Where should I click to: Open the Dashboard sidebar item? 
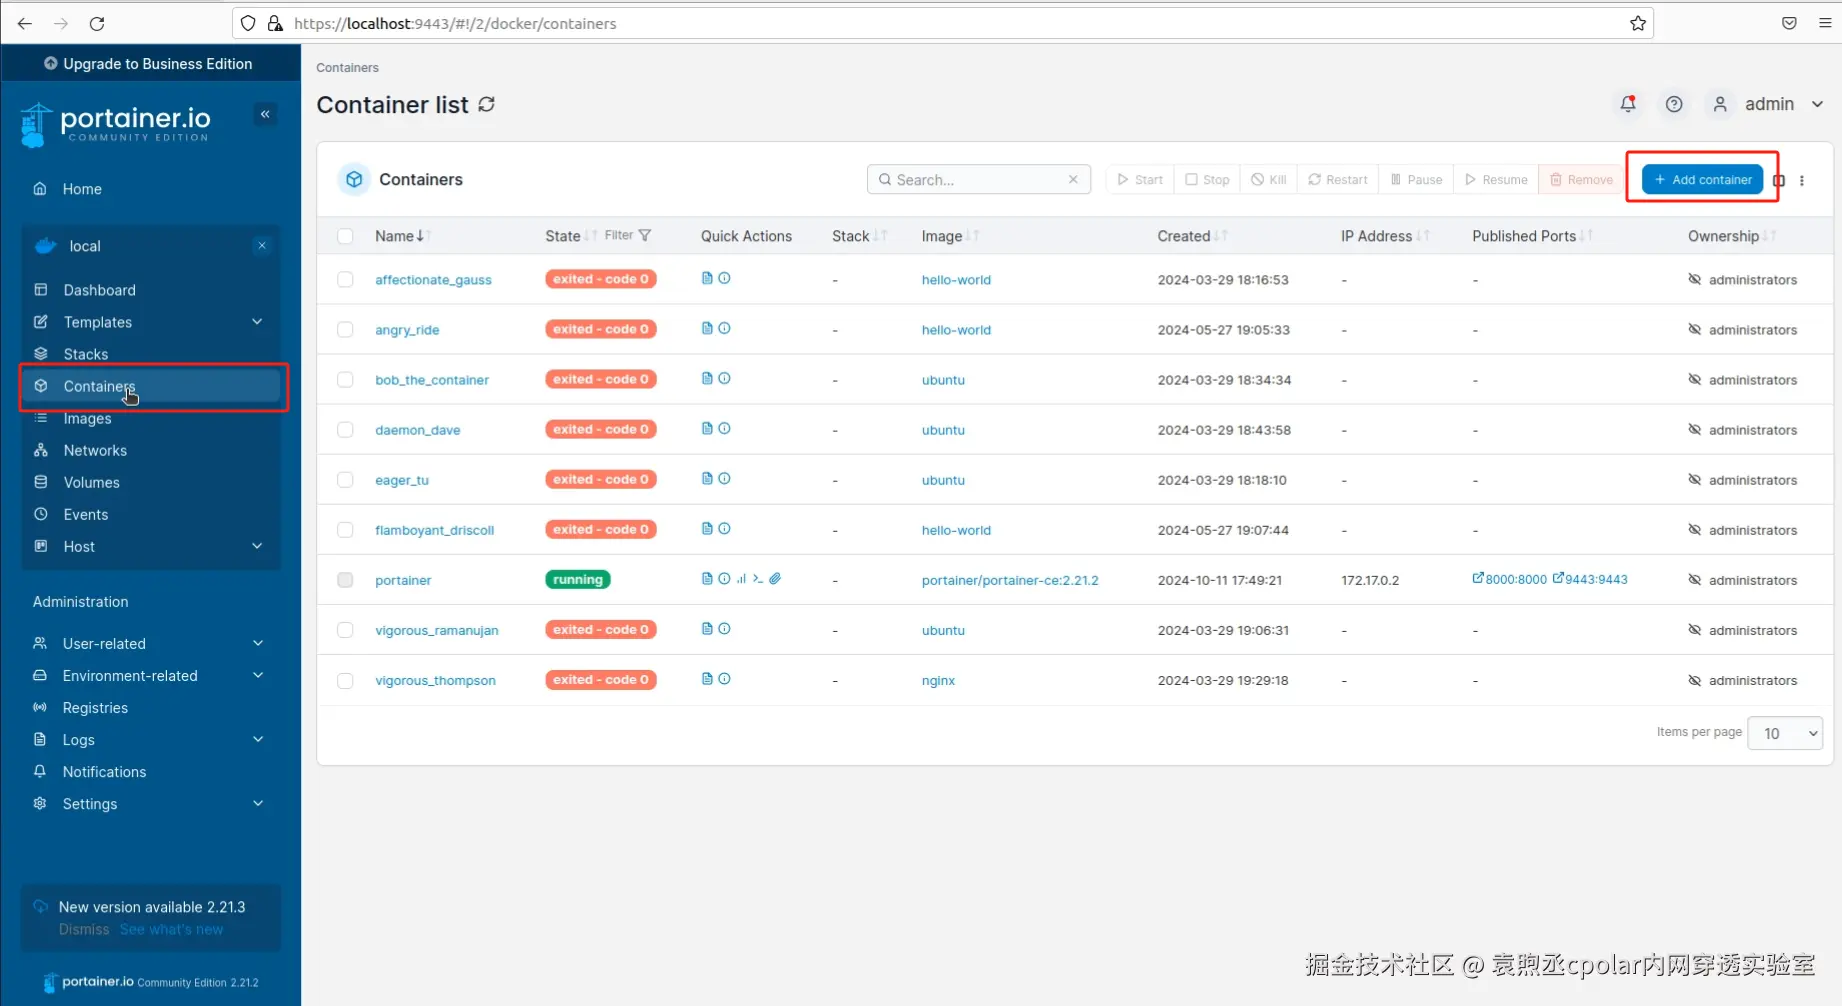[99, 290]
